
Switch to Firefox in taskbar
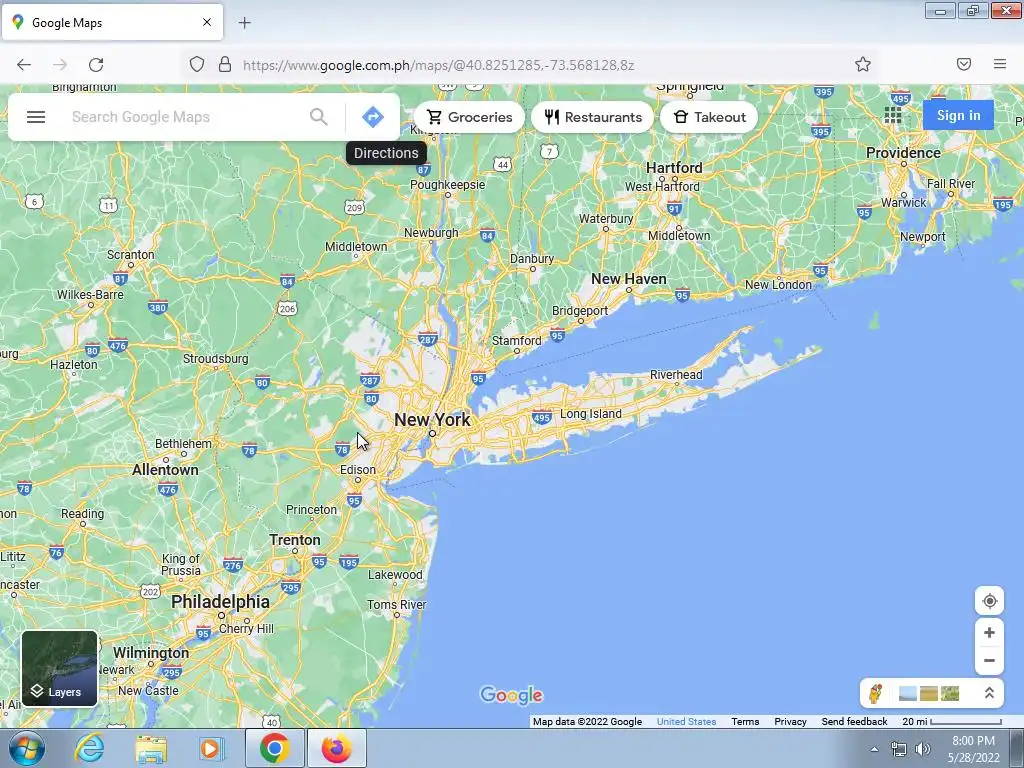pos(336,748)
